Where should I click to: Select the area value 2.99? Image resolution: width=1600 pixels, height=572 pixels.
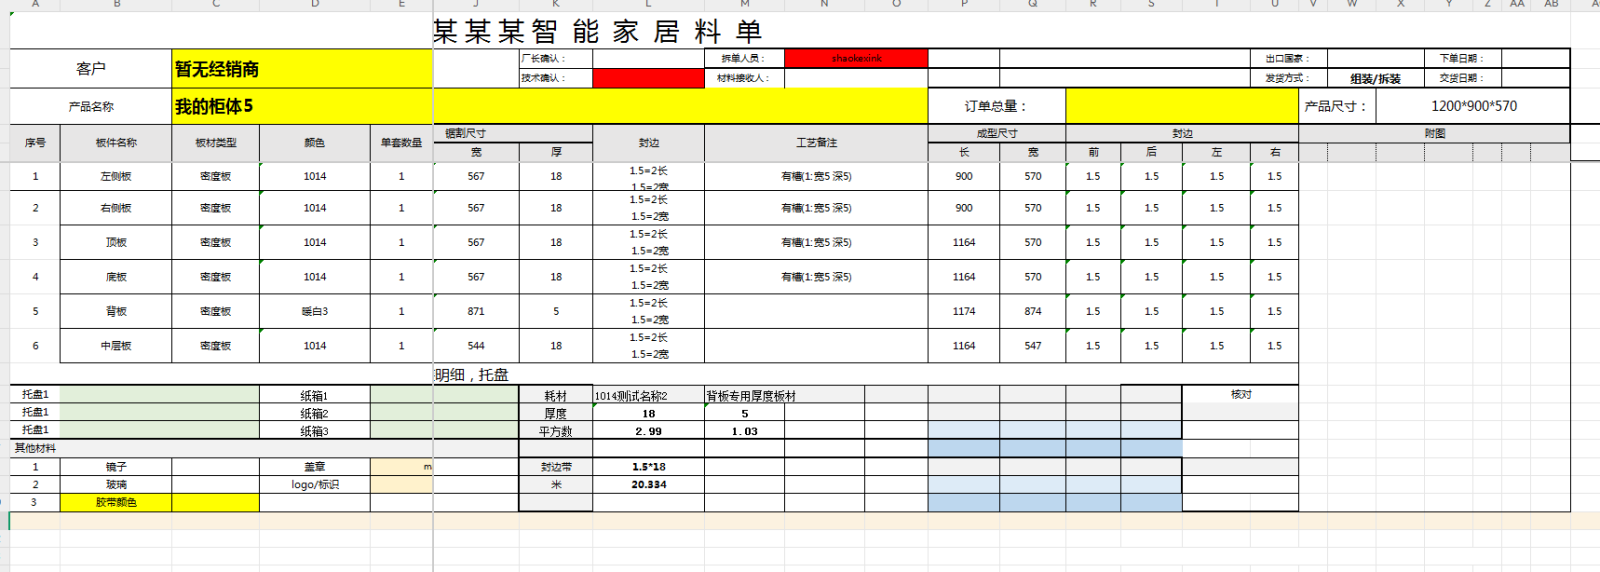pyautogui.click(x=648, y=431)
